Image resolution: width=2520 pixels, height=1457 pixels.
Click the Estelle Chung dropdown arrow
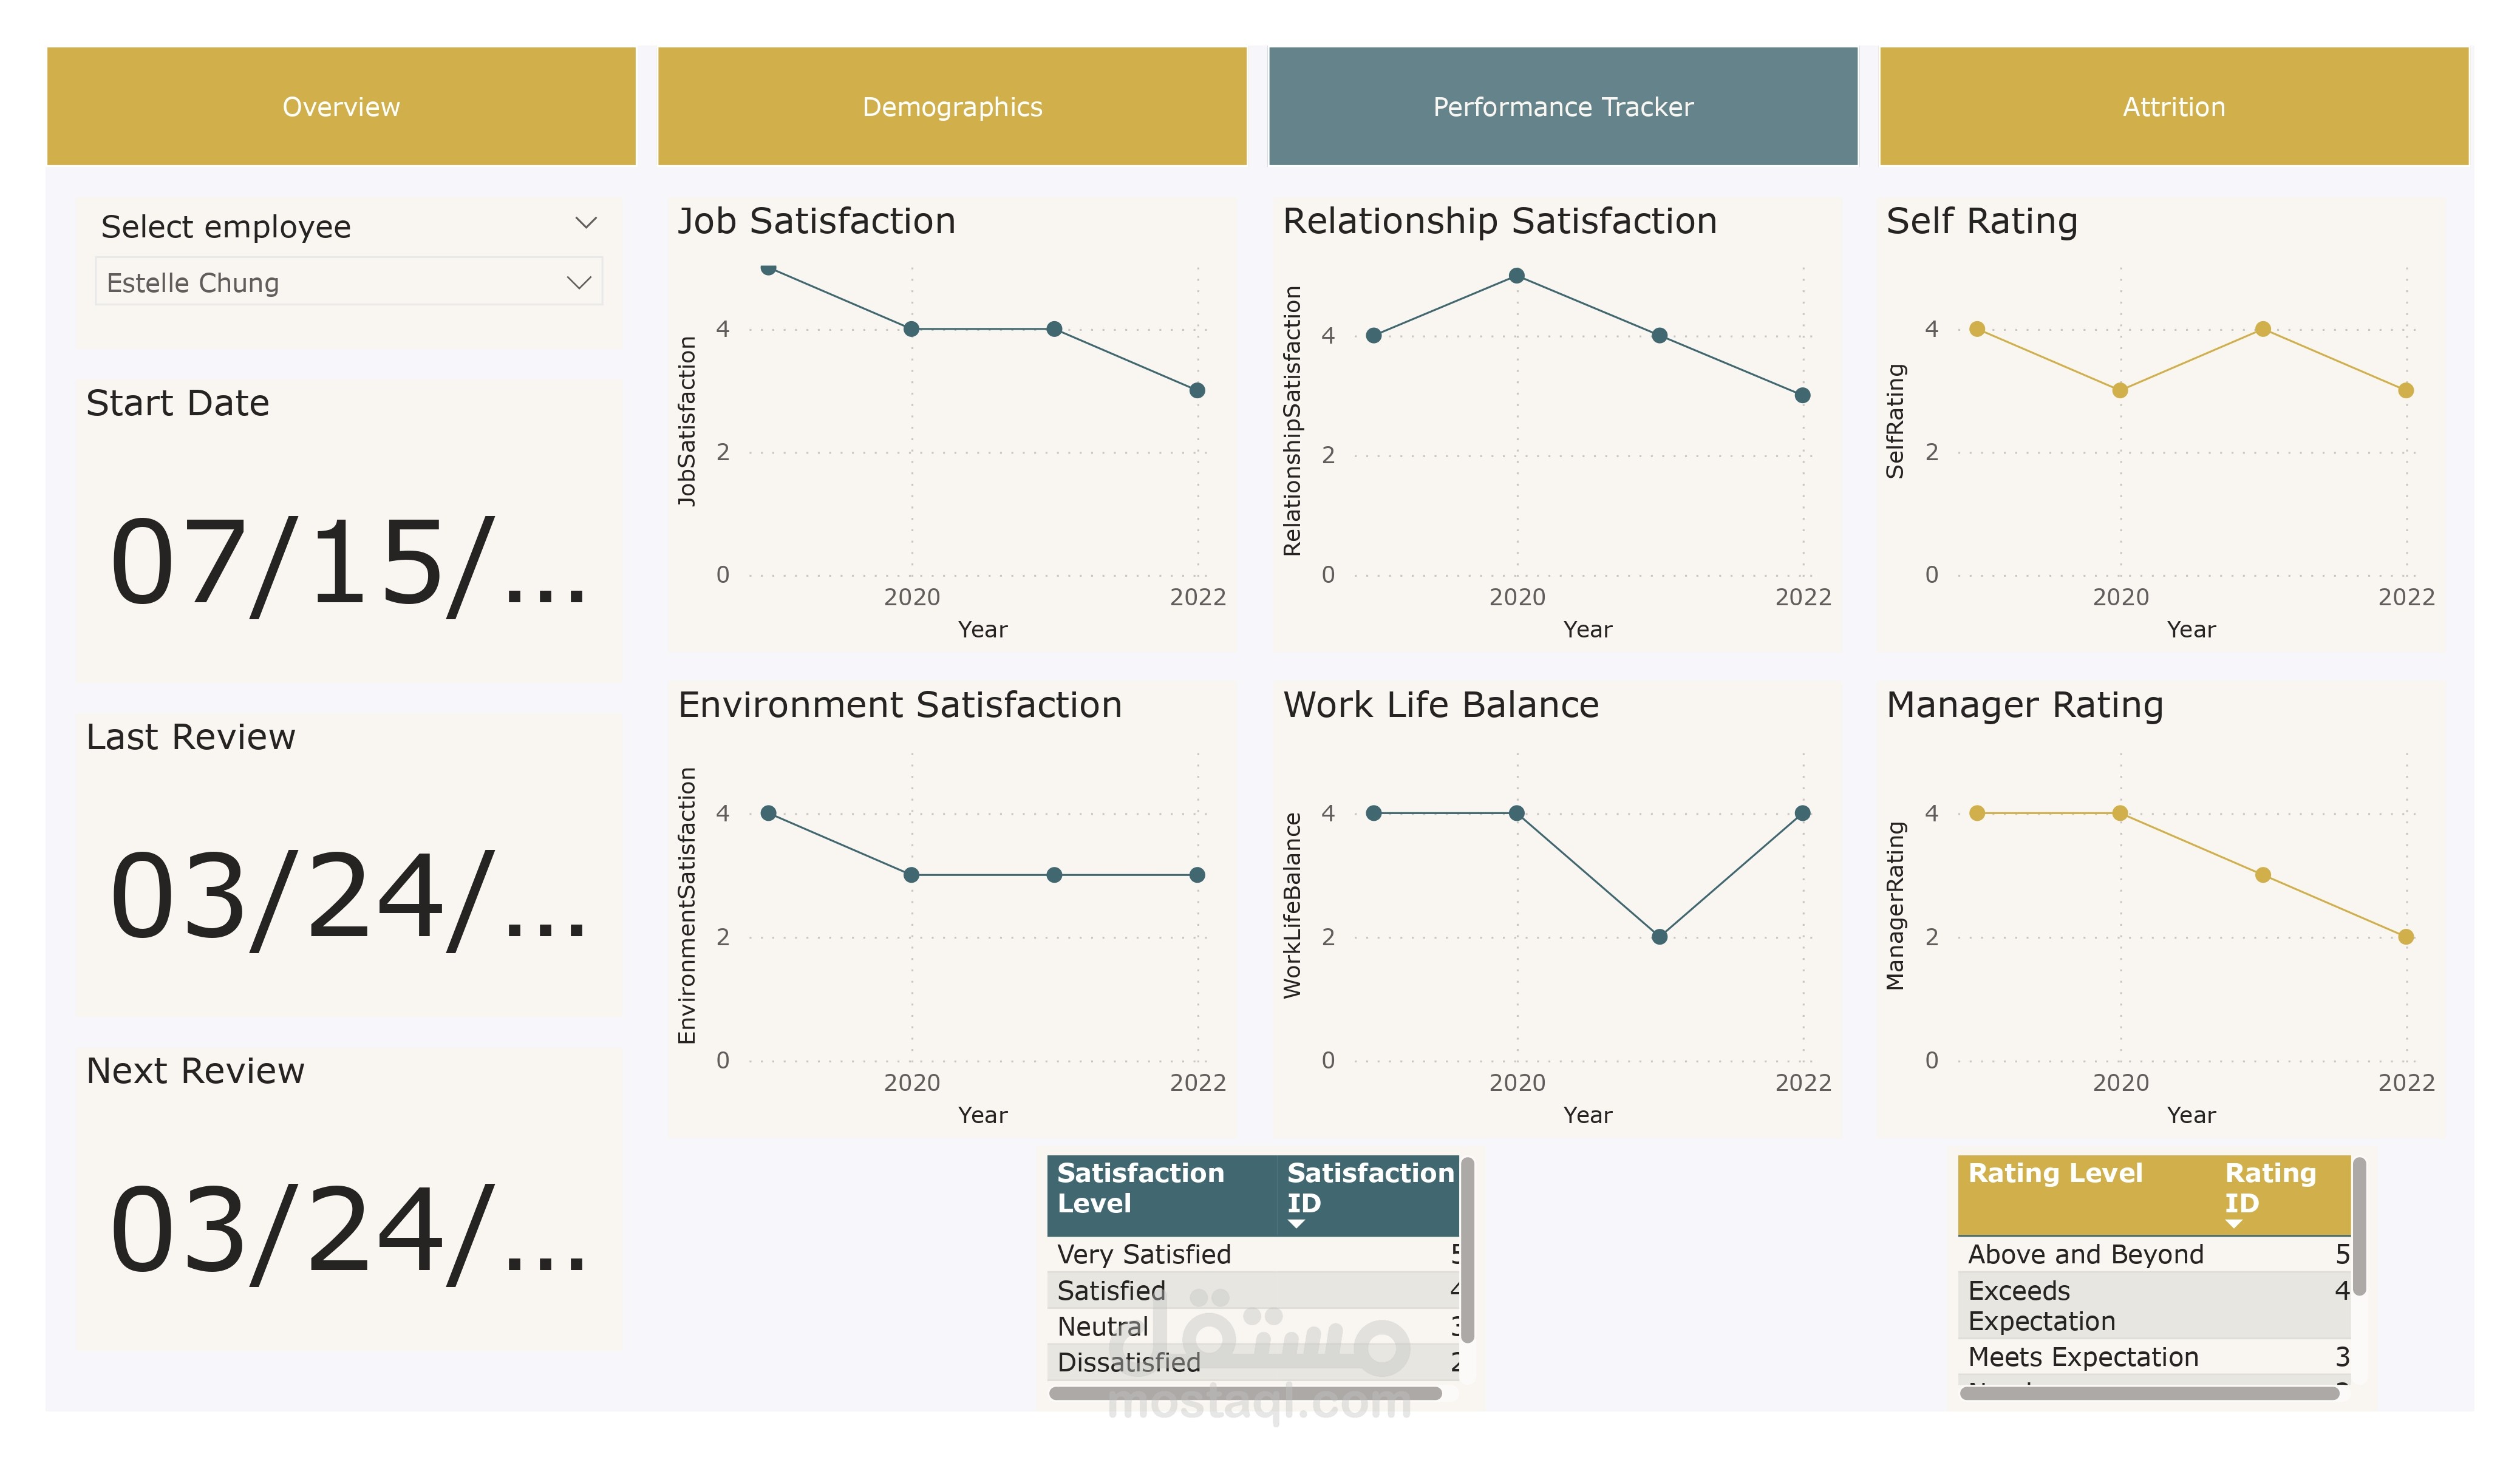(579, 283)
